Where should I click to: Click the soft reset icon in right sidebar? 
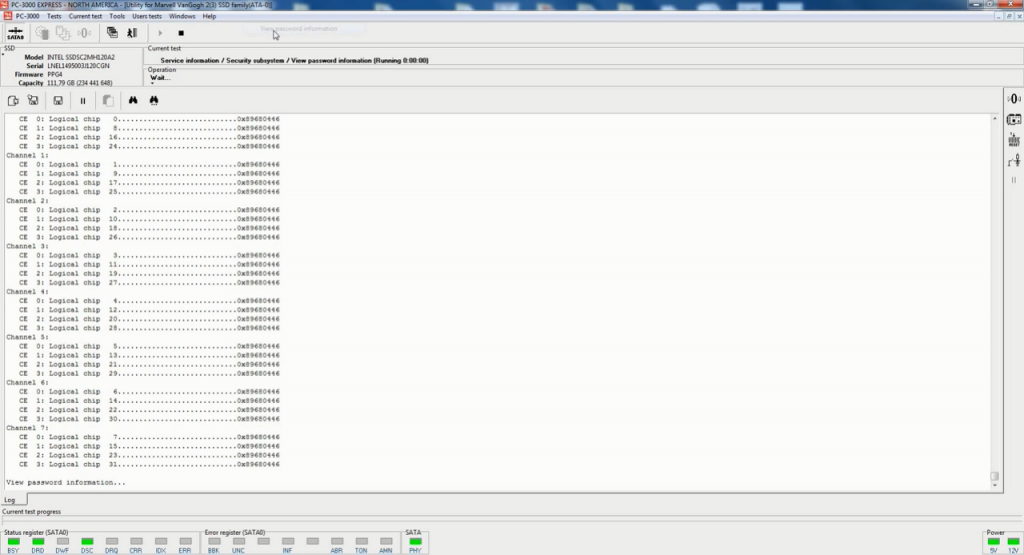point(1014,99)
